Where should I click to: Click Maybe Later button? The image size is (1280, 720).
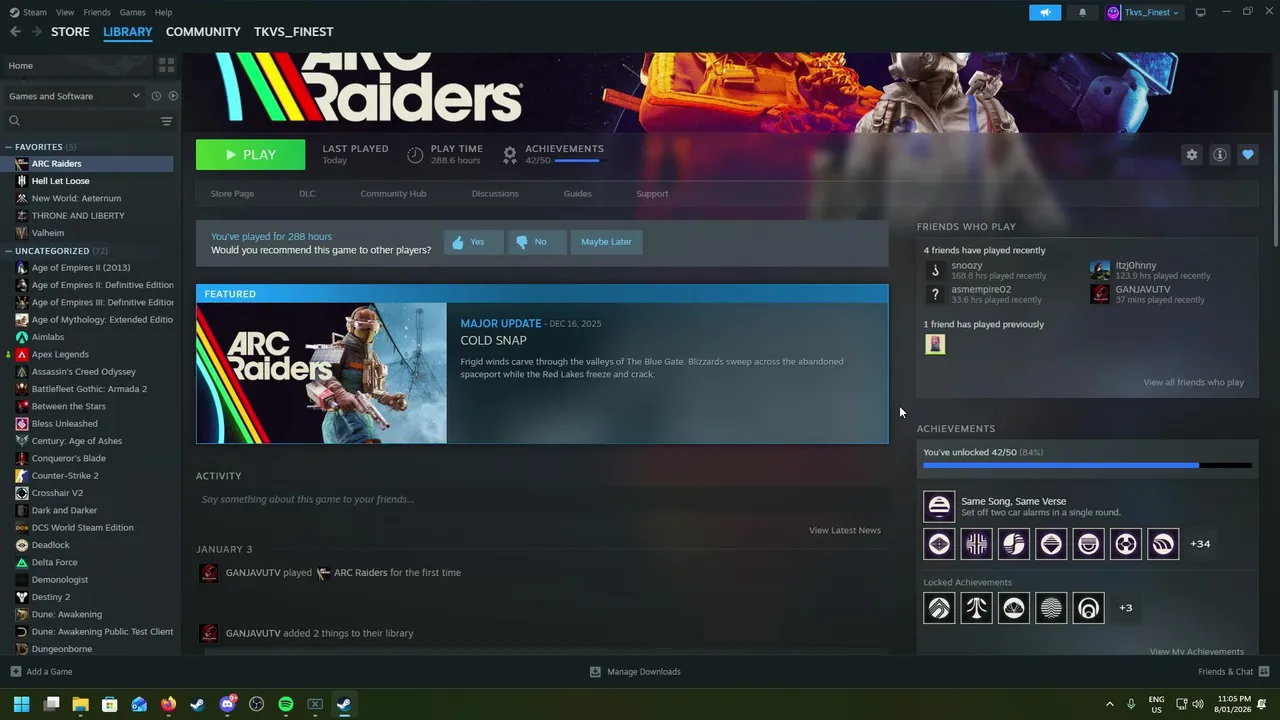click(606, 242)
